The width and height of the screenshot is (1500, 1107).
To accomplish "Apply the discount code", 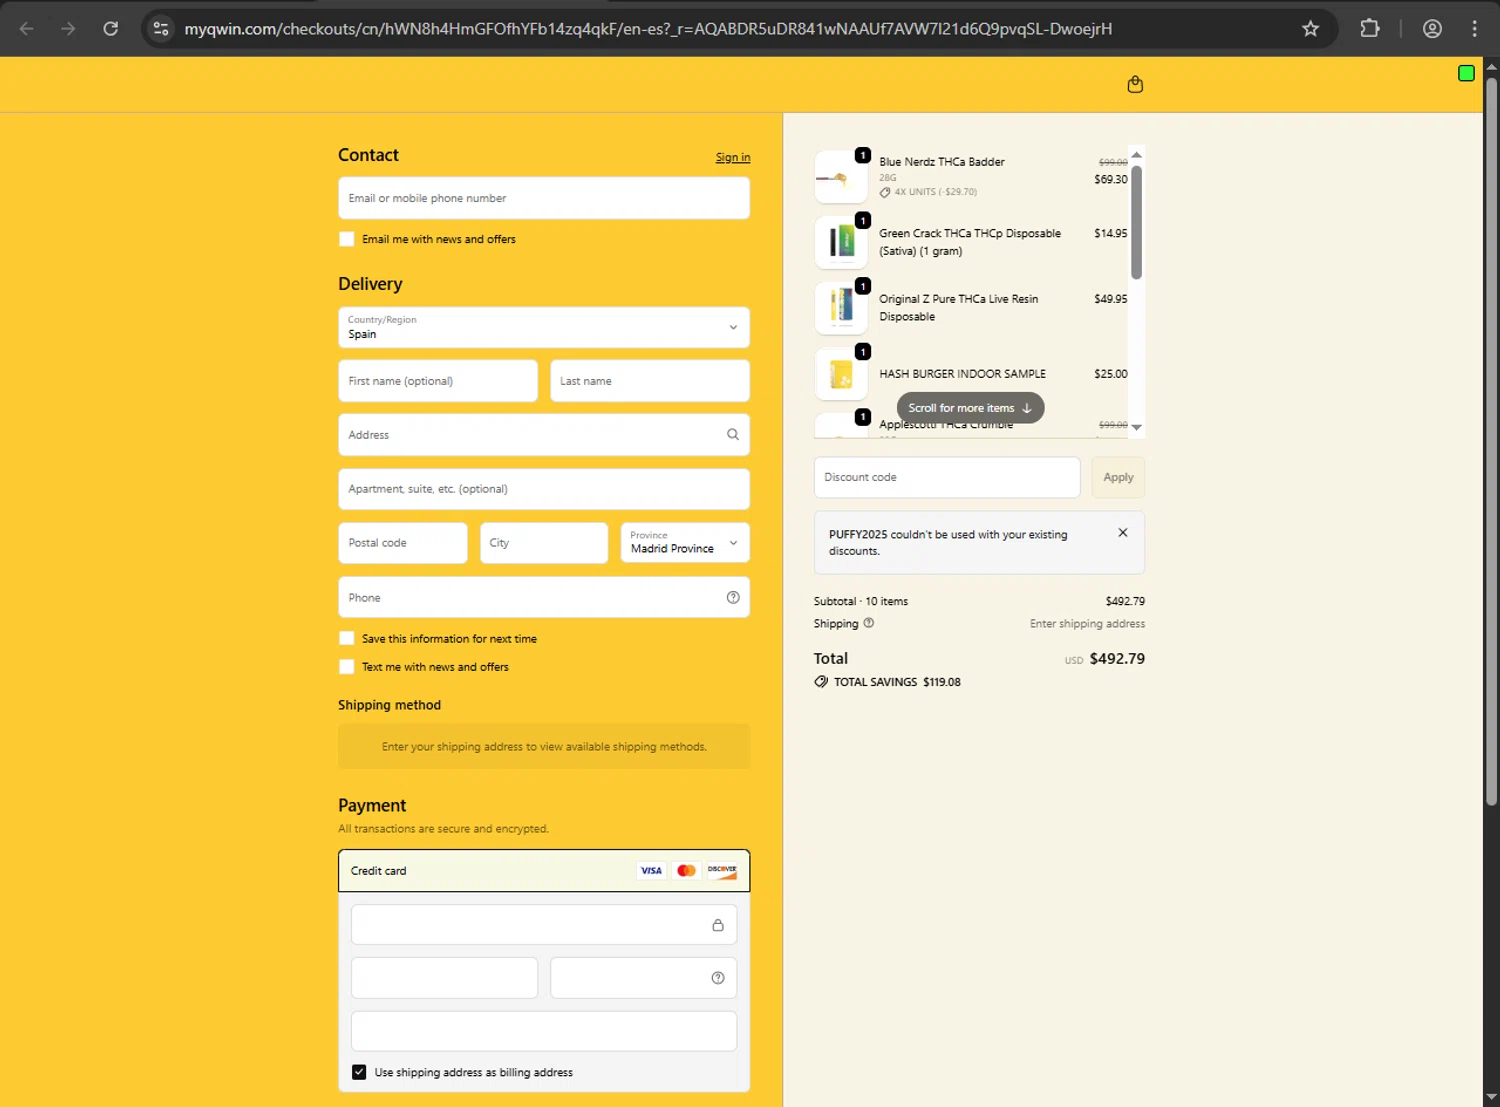I will (1118, 477).
